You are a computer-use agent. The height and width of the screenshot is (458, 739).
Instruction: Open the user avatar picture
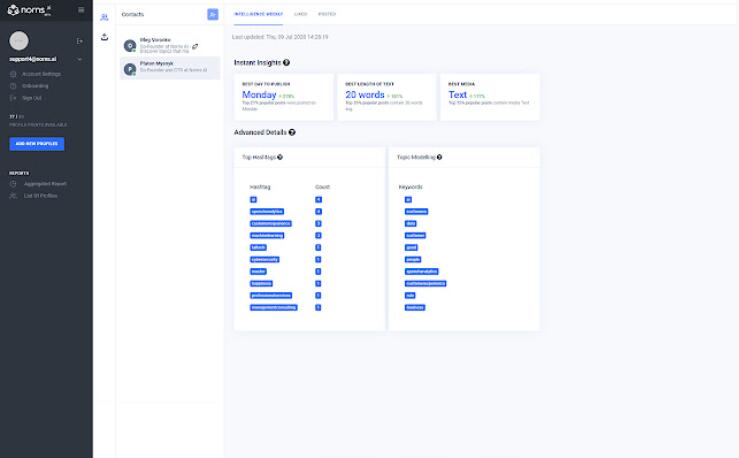coord(19,41)
